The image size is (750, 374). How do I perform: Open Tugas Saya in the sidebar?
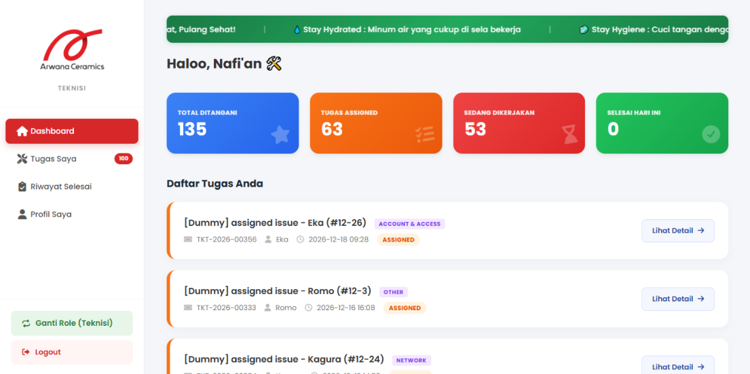point(72,159)
